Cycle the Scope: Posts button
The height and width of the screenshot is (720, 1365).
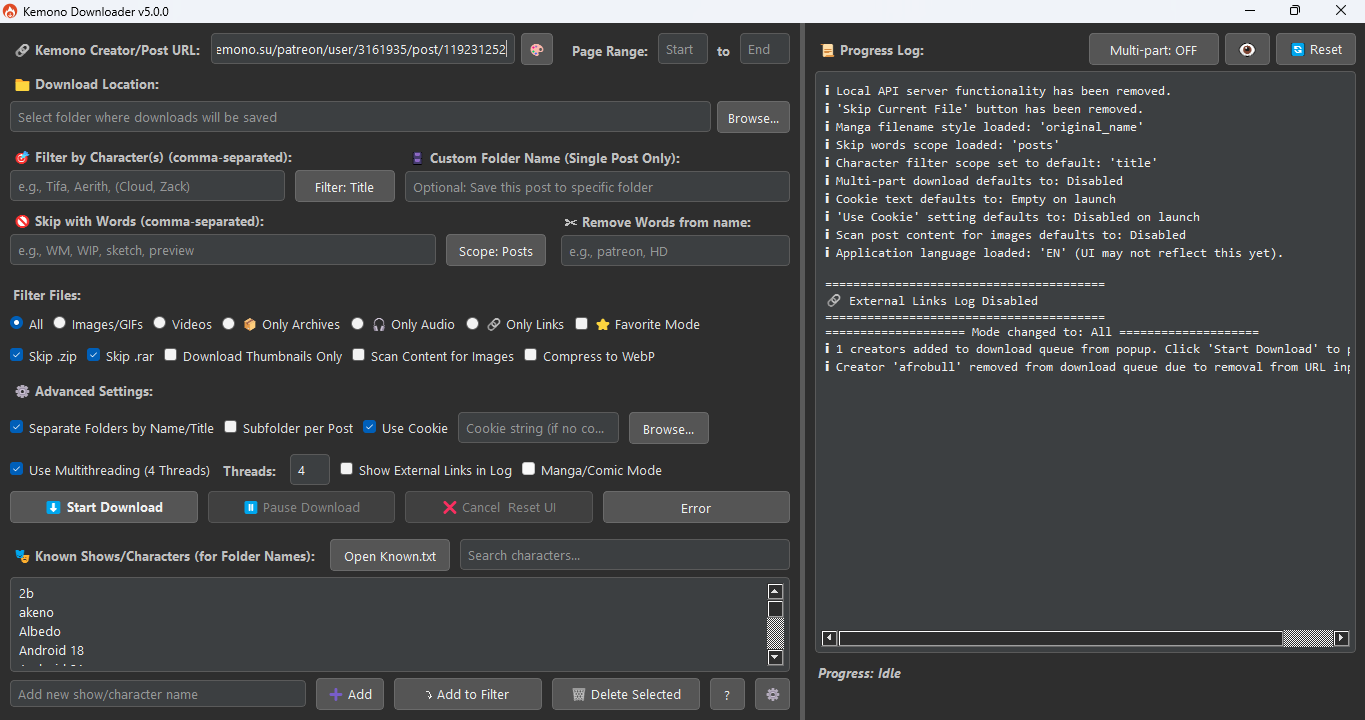(x=495, y=251)
